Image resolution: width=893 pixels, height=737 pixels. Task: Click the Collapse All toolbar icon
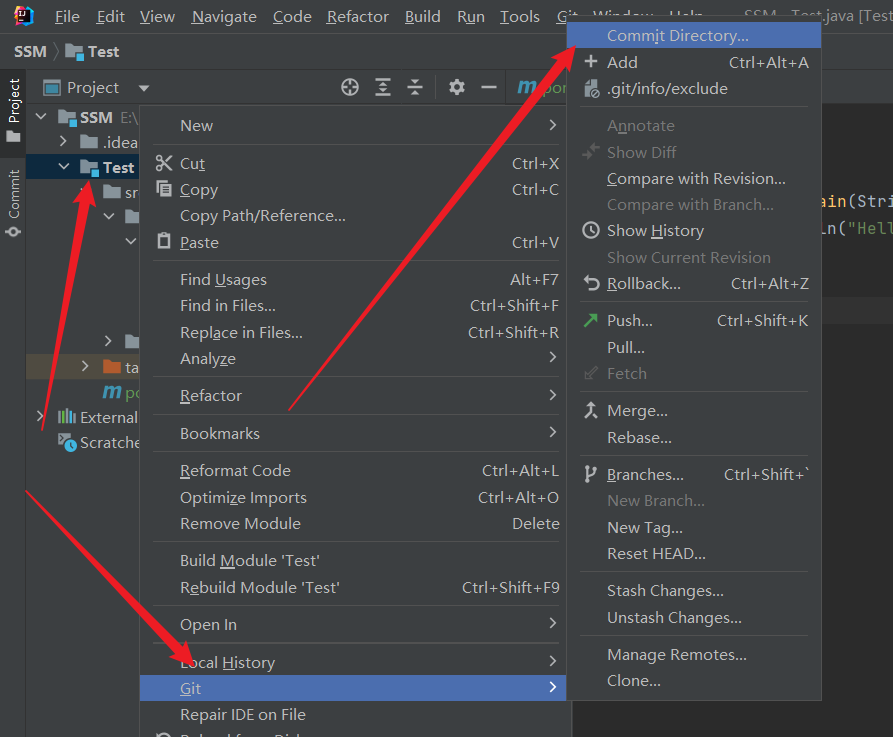[415, 87]
